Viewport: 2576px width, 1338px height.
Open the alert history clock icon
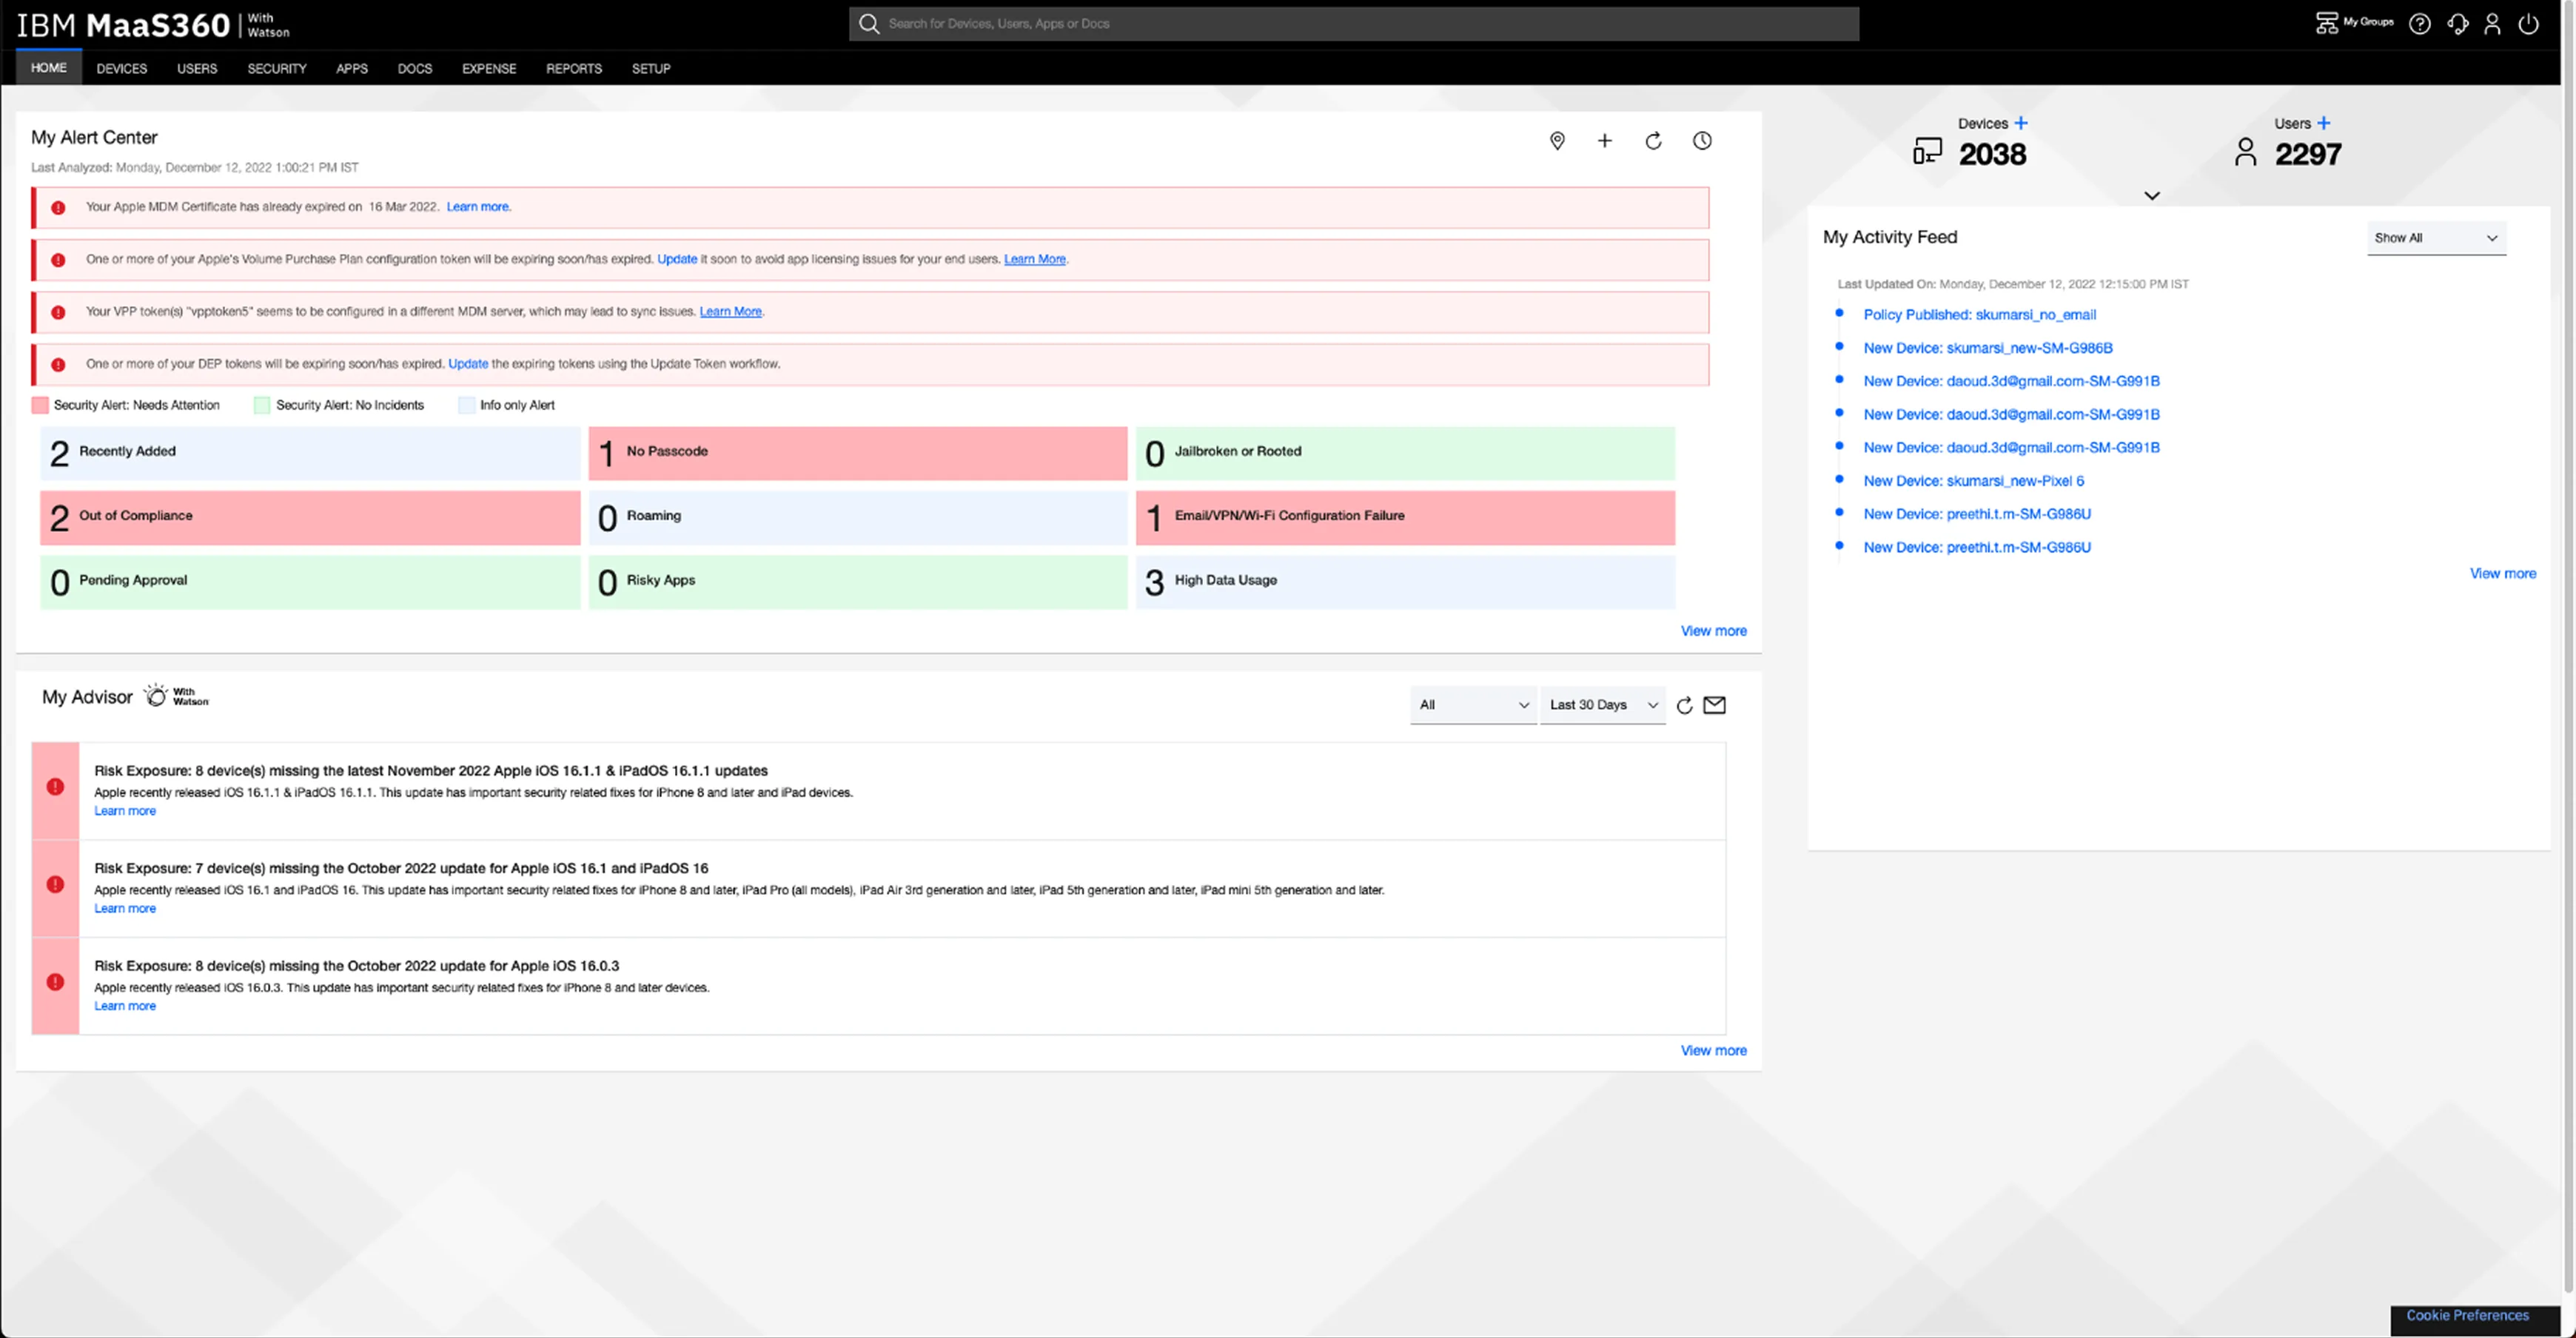coord(1702,141)
